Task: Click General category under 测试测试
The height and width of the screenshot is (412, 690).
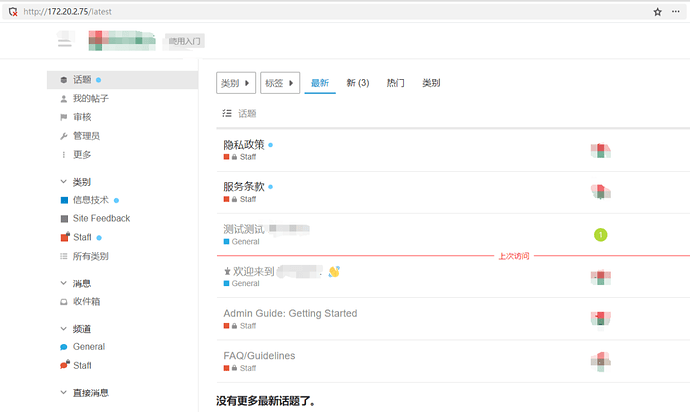Action: coord(242,242)
